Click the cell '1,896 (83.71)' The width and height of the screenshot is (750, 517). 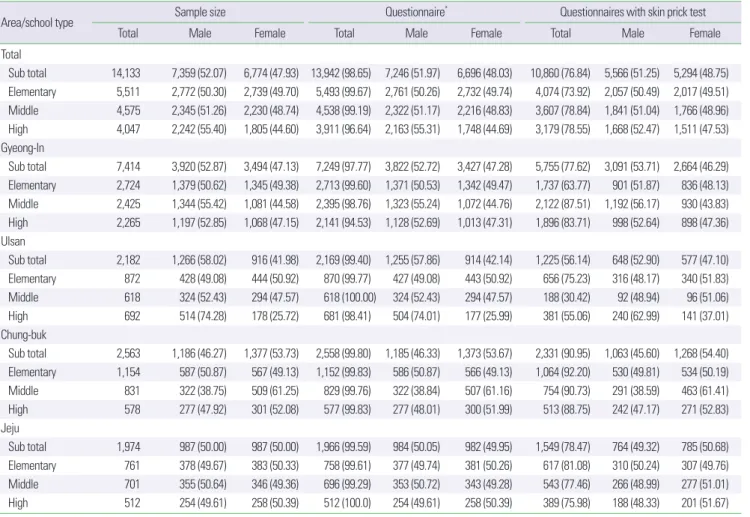click(x=562, y=222)
